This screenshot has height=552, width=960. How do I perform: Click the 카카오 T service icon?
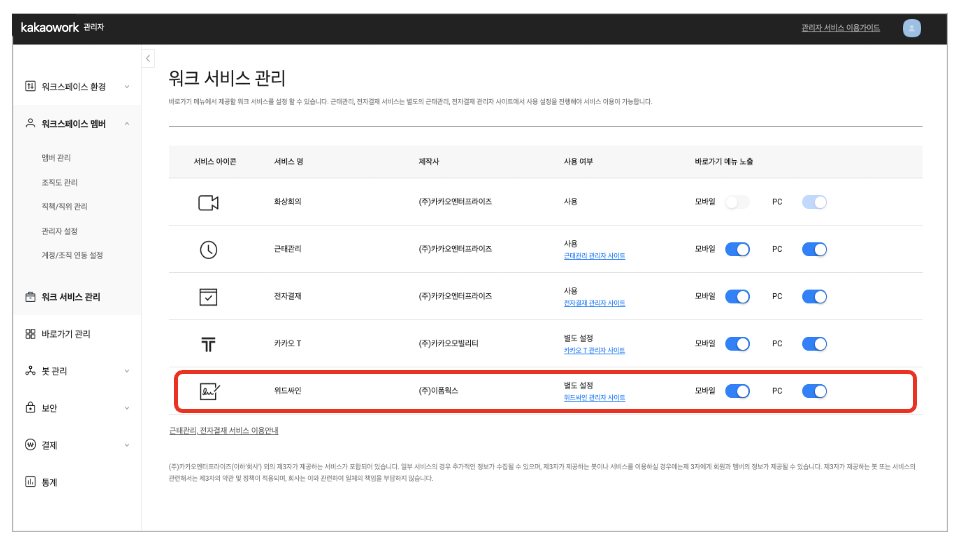tap(208, 345)
